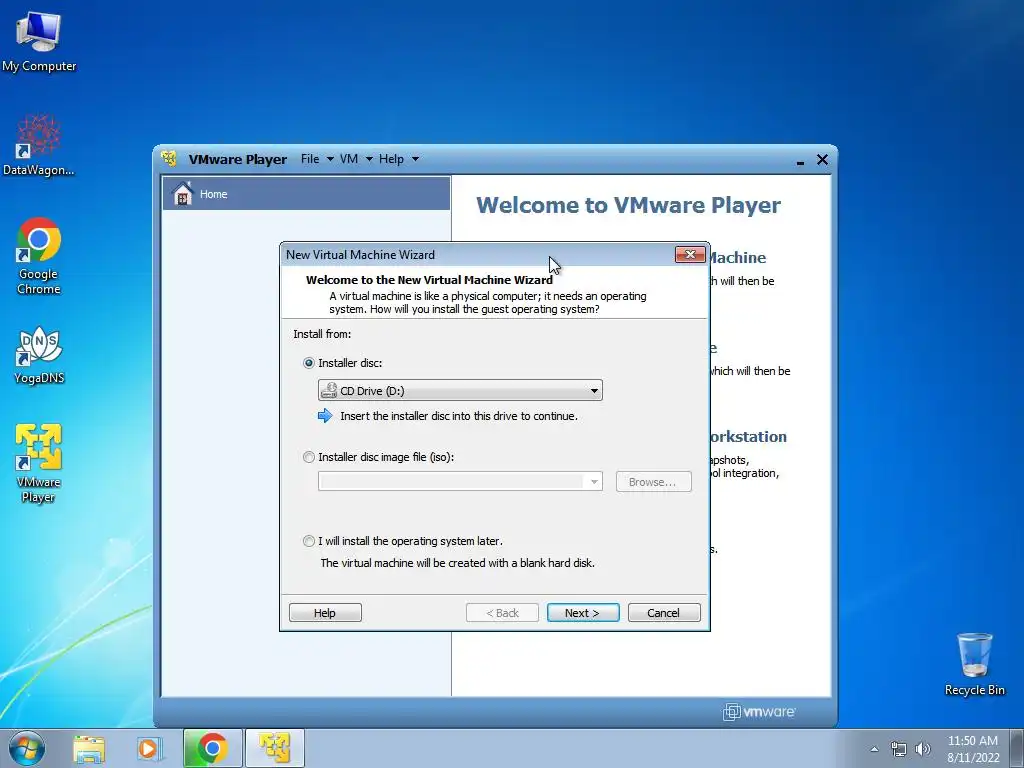Open Windows Explorer from the taskbar
The height and width of the screenshot is (768, 1024).
(89, 749)
